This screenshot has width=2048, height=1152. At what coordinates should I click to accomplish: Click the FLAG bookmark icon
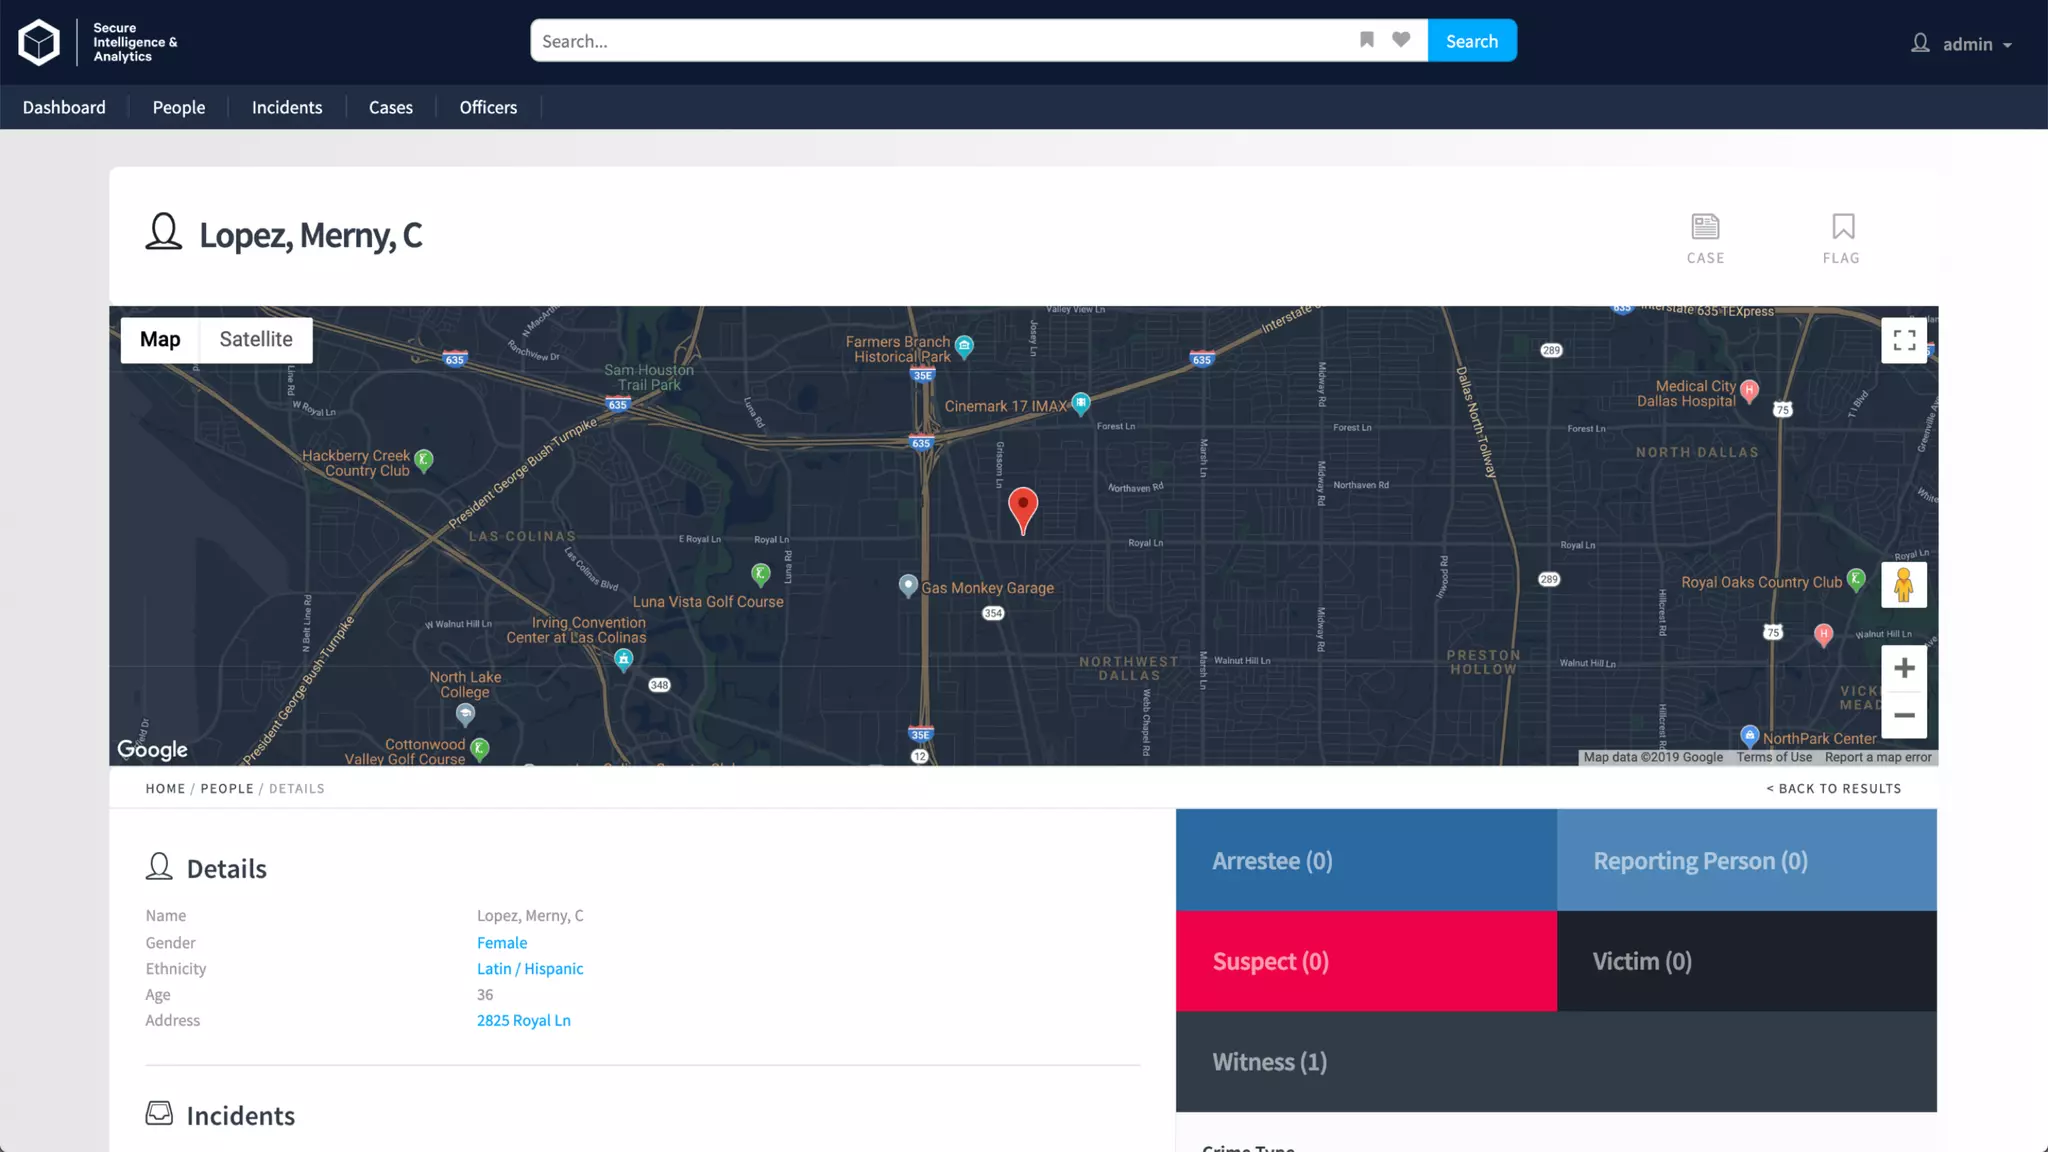click(1842, 228)
